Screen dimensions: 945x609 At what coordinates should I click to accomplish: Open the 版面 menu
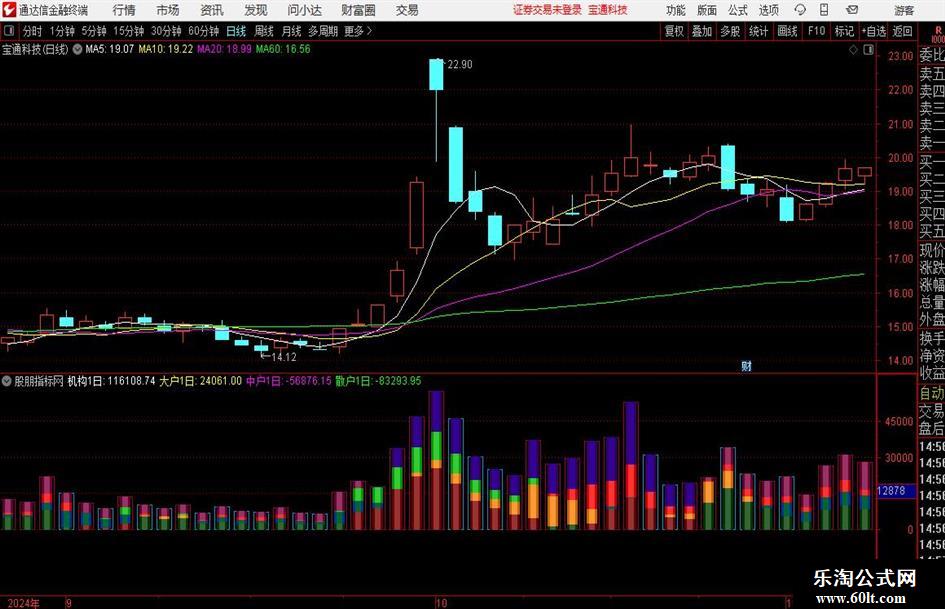[706, 10]
